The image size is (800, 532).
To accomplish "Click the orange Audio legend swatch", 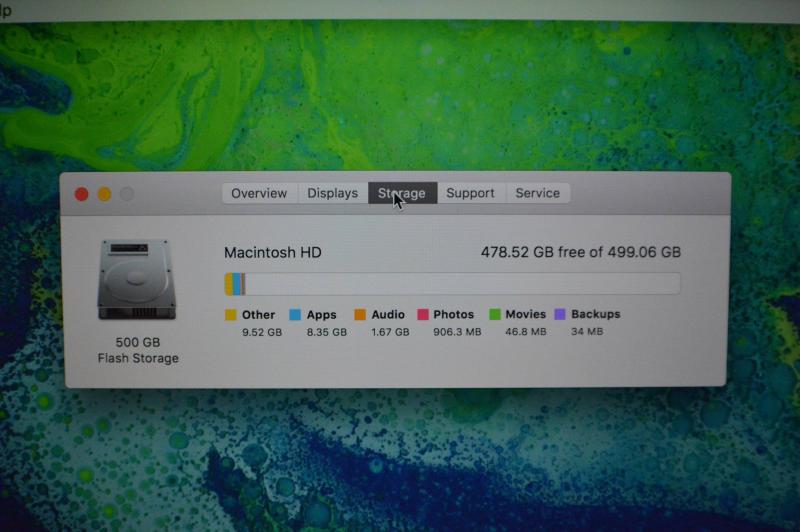I will [x=360, y=315].
